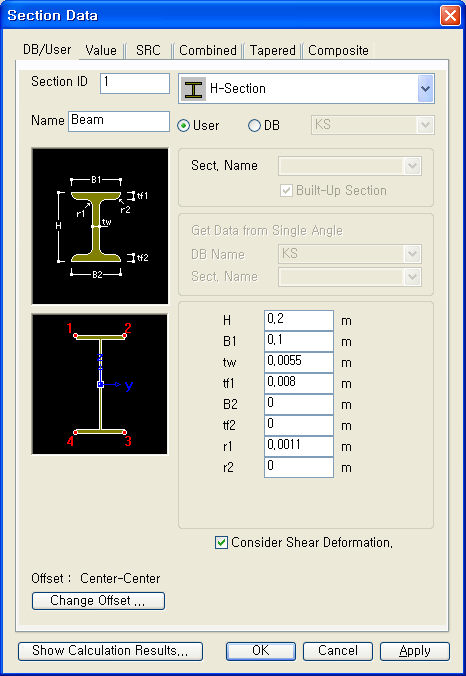Confirm with the OK button
This screenshot has height=676, width=466.
pos(261,651)
